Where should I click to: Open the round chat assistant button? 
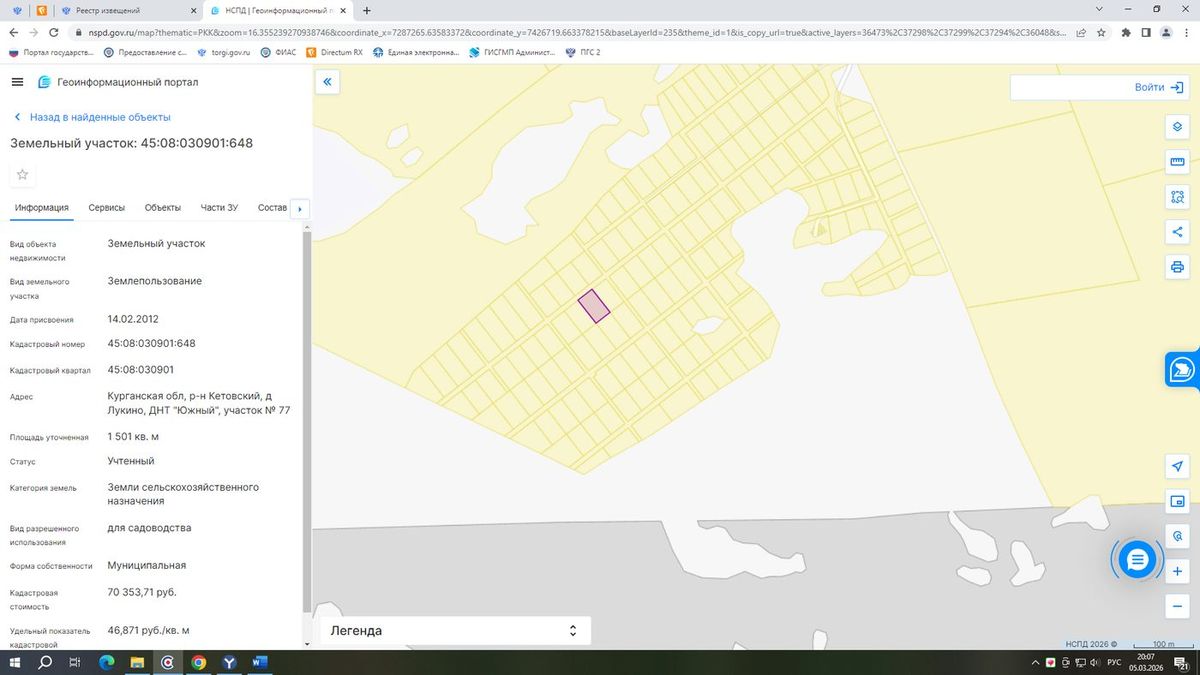click(1137, 560)
